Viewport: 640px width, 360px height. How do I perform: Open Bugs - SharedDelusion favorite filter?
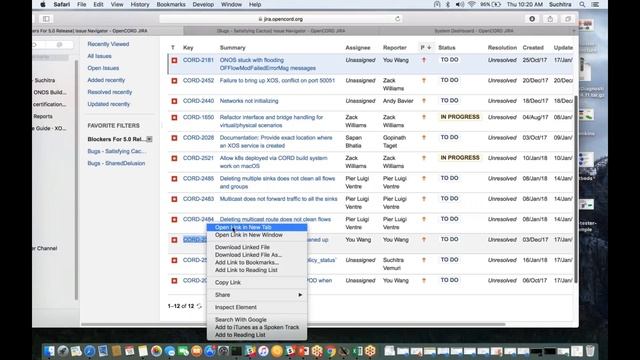pos(116,163)
